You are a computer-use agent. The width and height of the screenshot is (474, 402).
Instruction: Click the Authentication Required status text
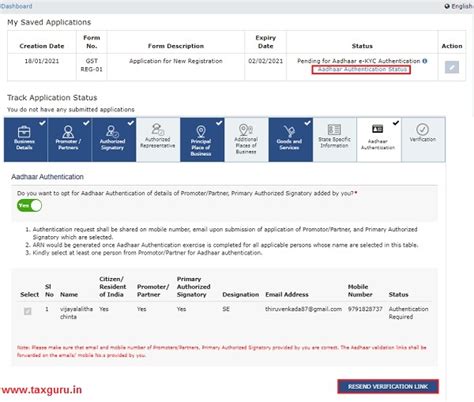(x=408, y=313)
